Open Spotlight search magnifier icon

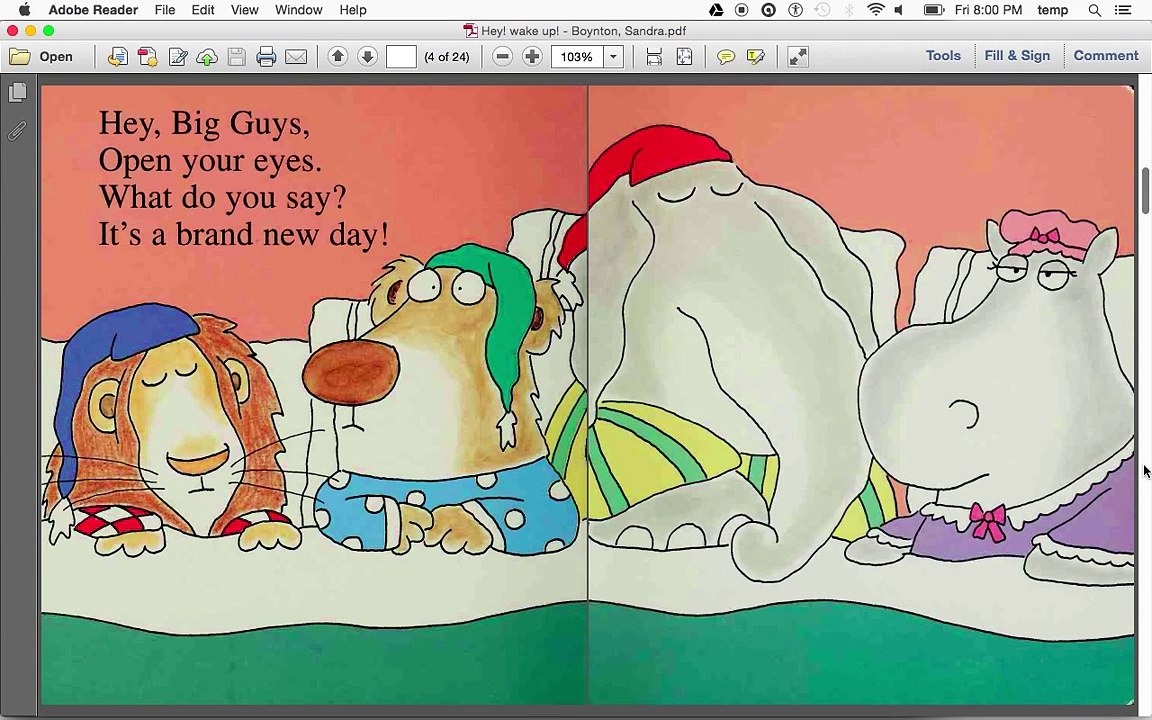1095,10
